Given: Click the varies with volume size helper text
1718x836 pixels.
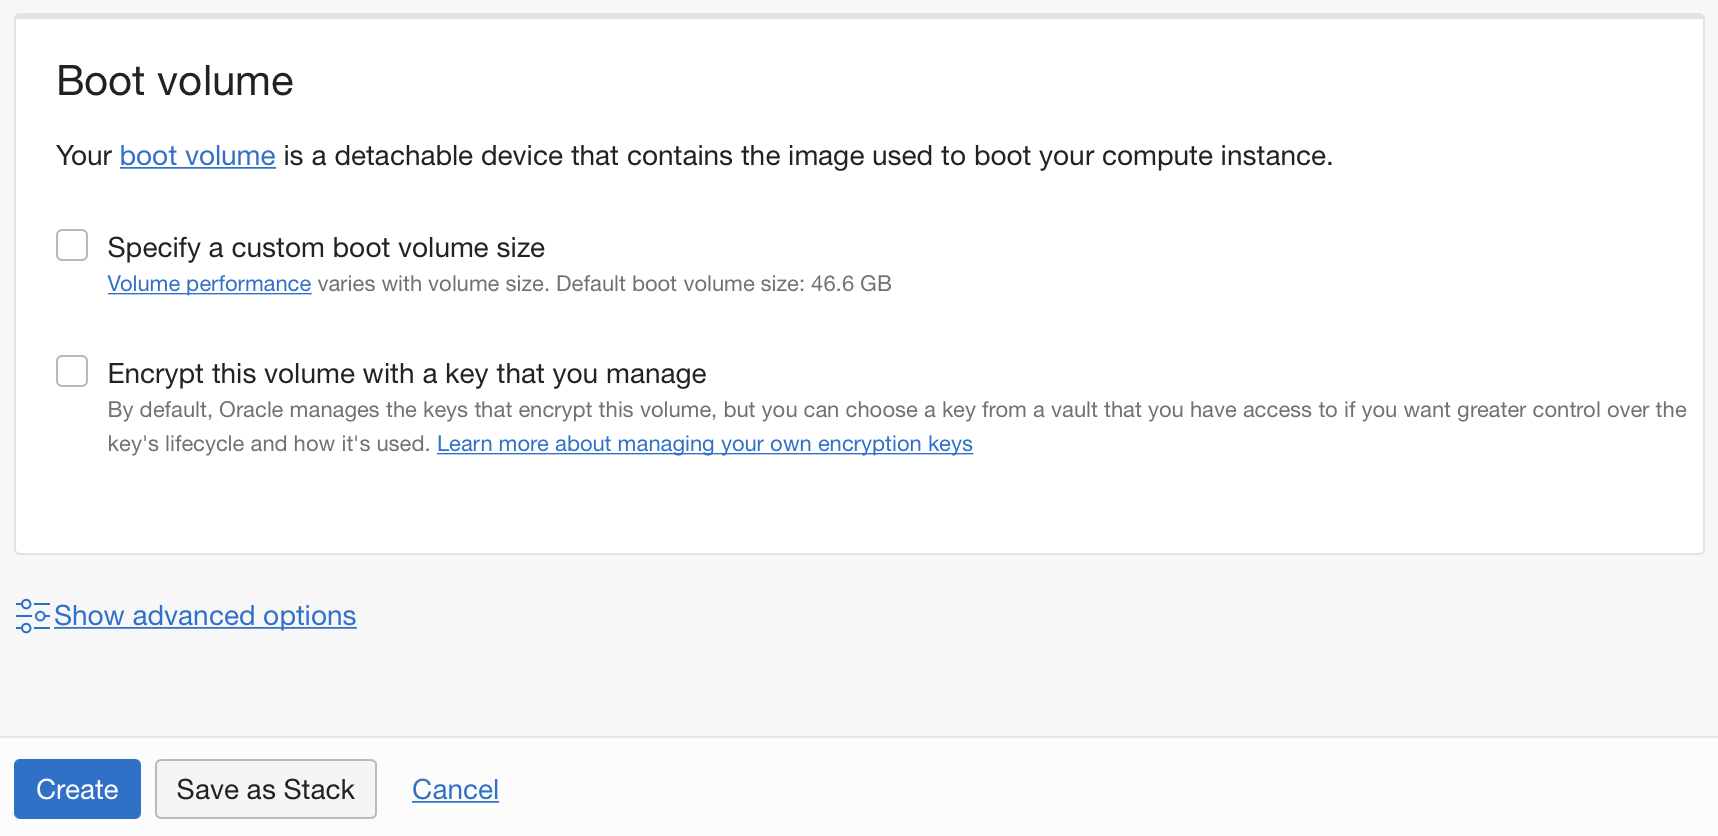Looking at the screenshot, I should tap(432, 284).
